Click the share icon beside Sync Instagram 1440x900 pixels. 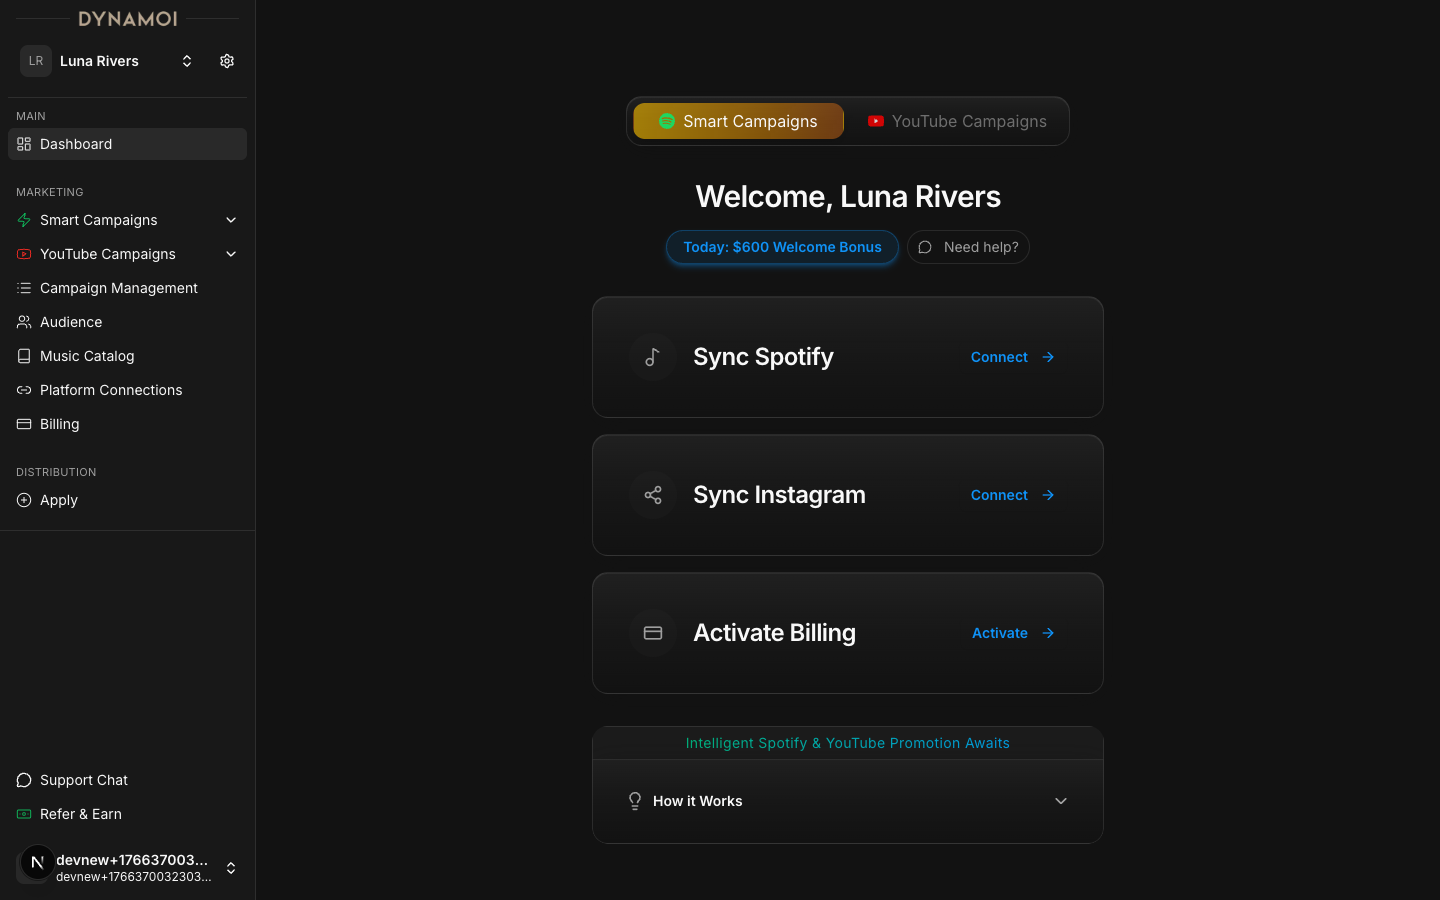653,495
